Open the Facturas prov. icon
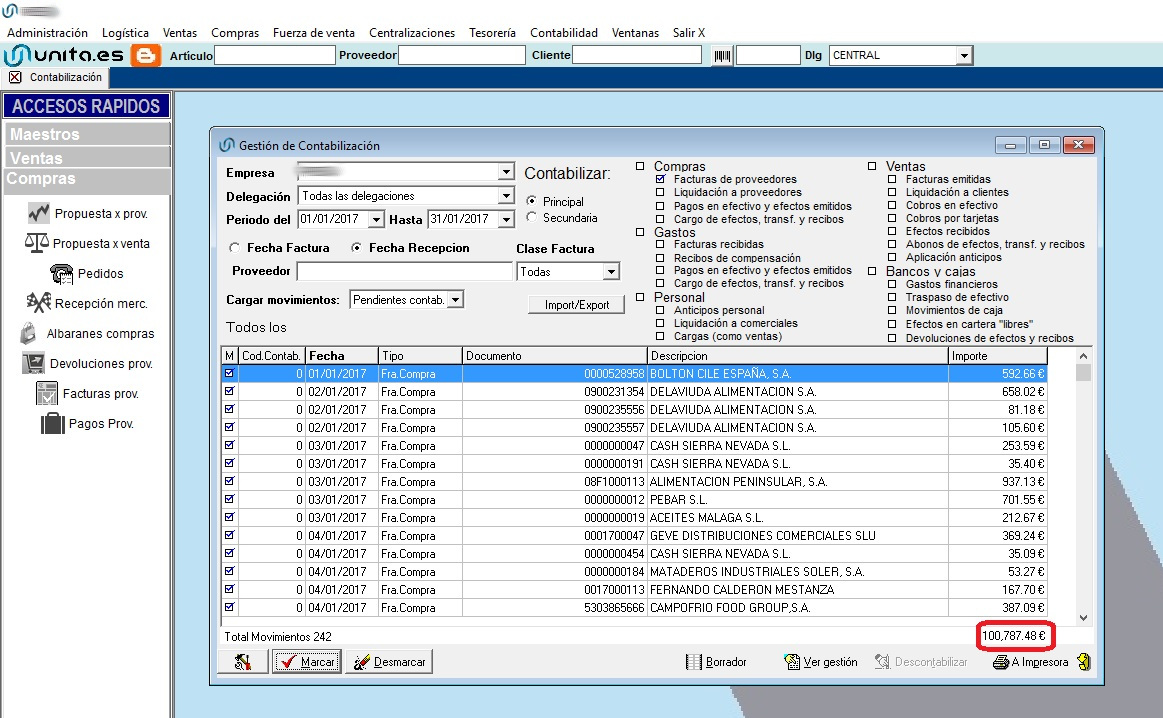Viewport: 1163px width, 718px height. pyautogui.click(x=47, y=393)
